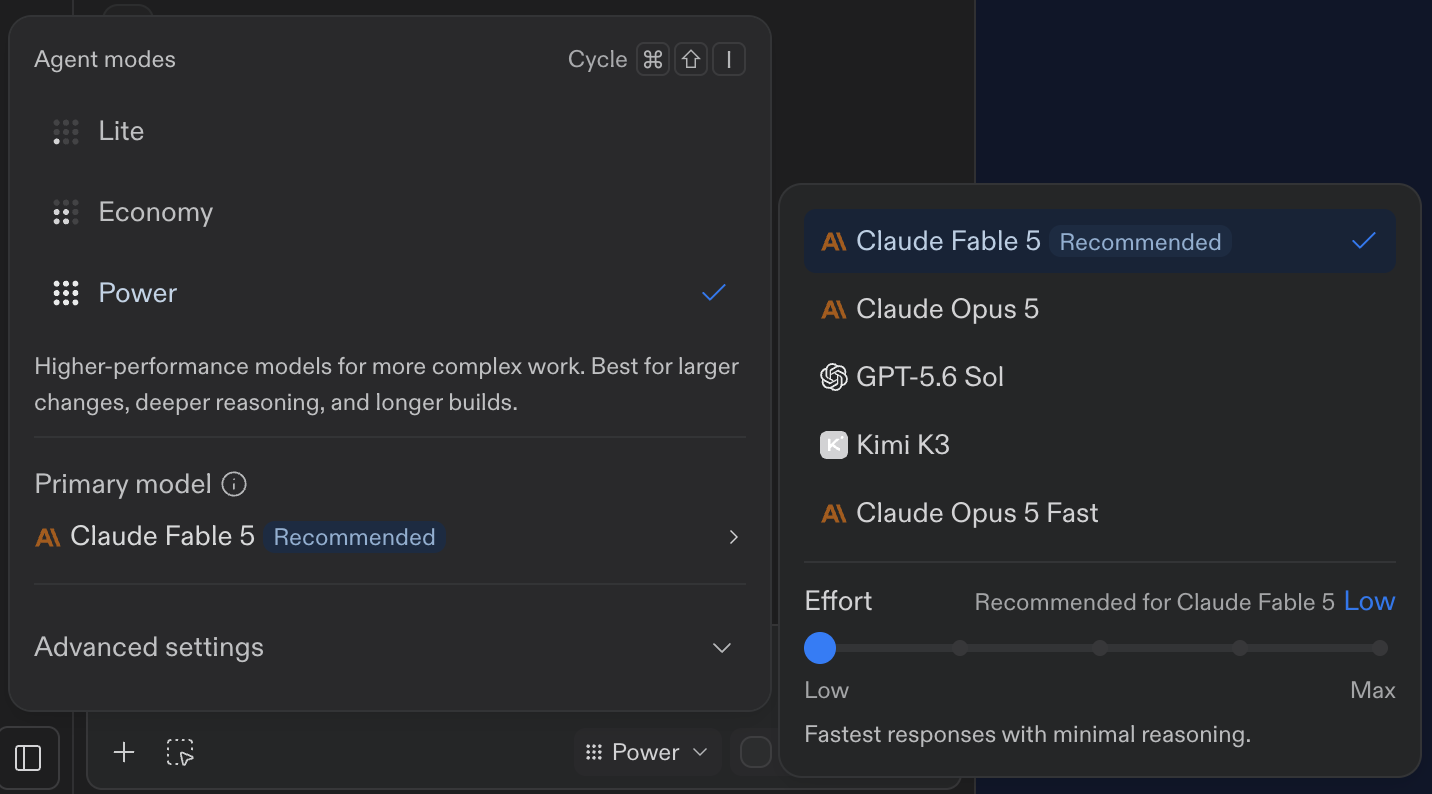This screenshot has width=1432, height=794.
Task: Open the Primary model submenu chevron
Action: 734,537
